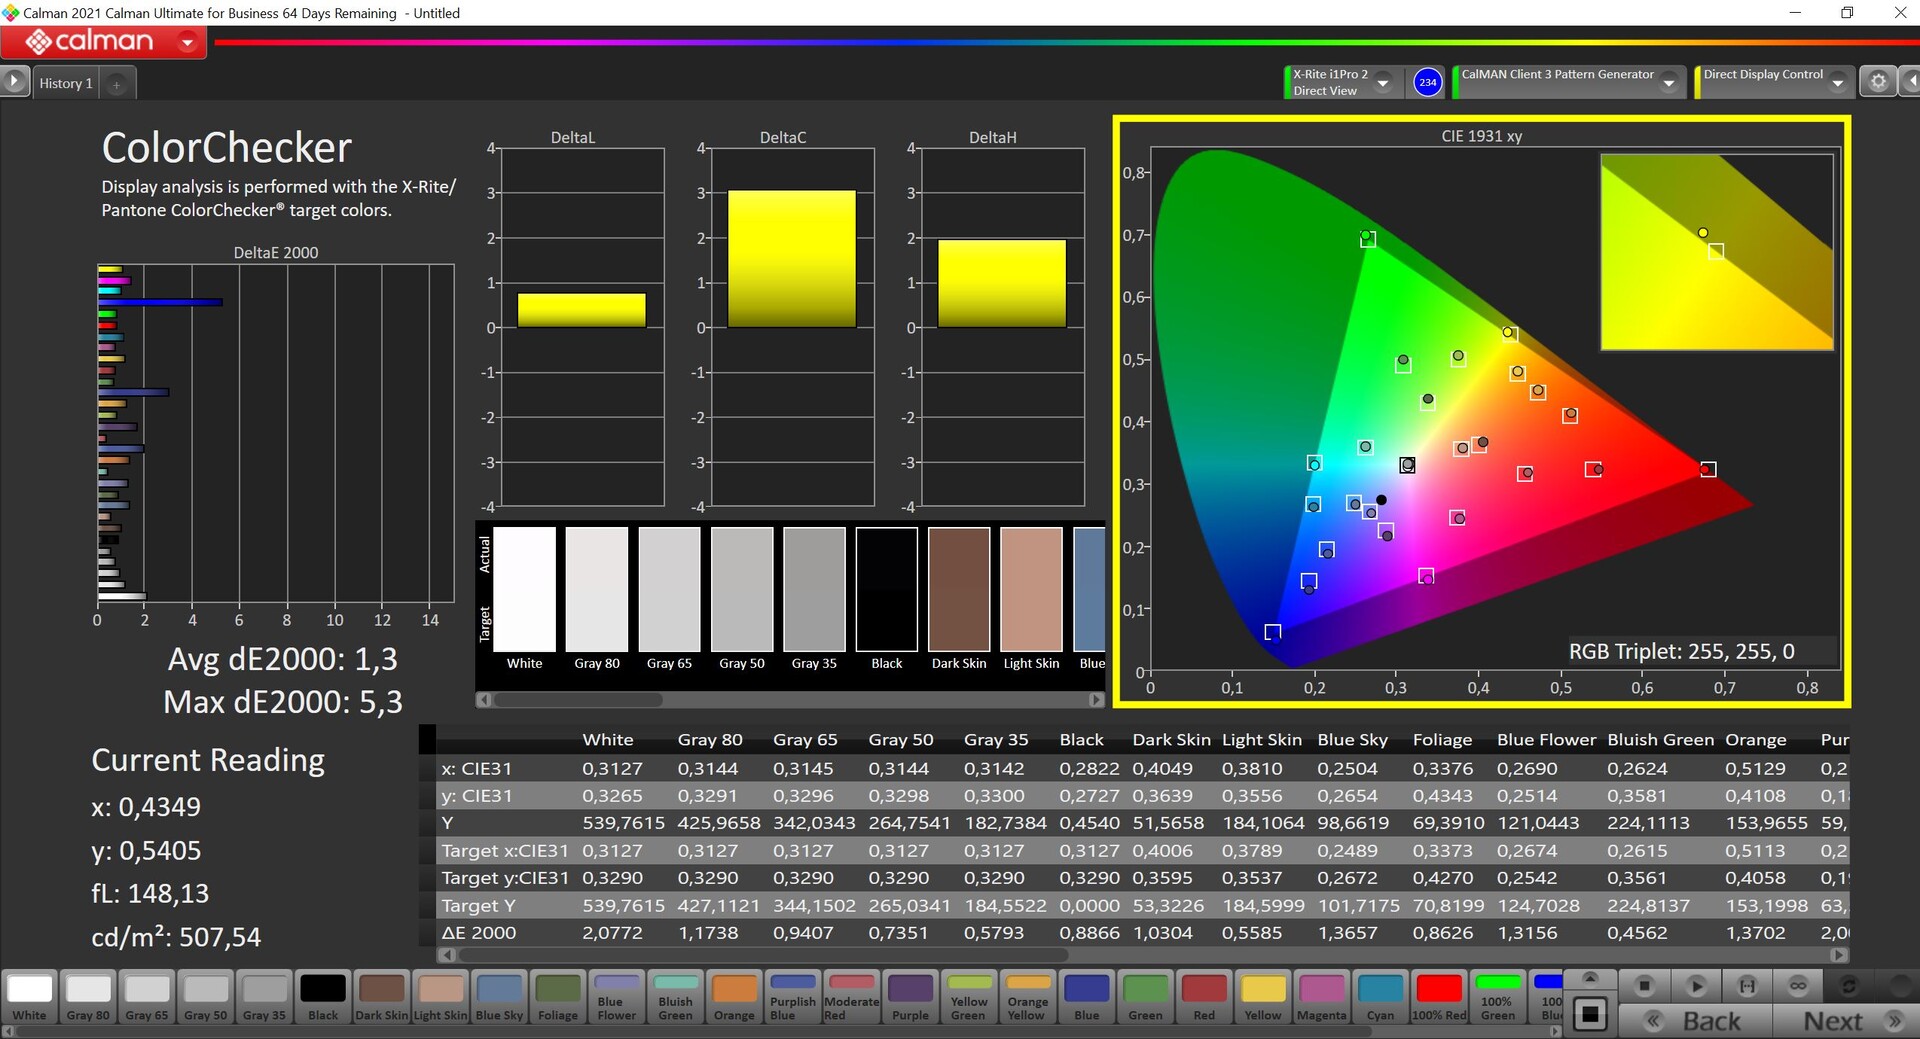Expand the left panel using play arrow
1920x1039 pixels.
tap(14, 81)
